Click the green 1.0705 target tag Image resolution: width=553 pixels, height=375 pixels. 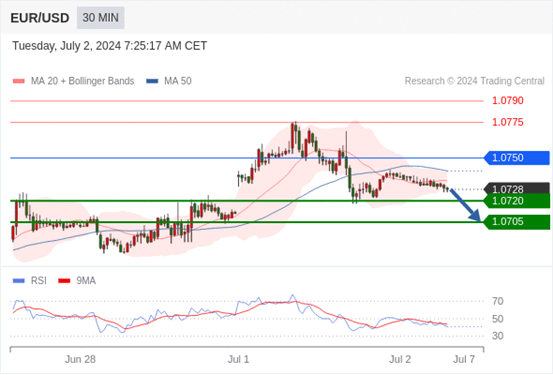(517, 222)
